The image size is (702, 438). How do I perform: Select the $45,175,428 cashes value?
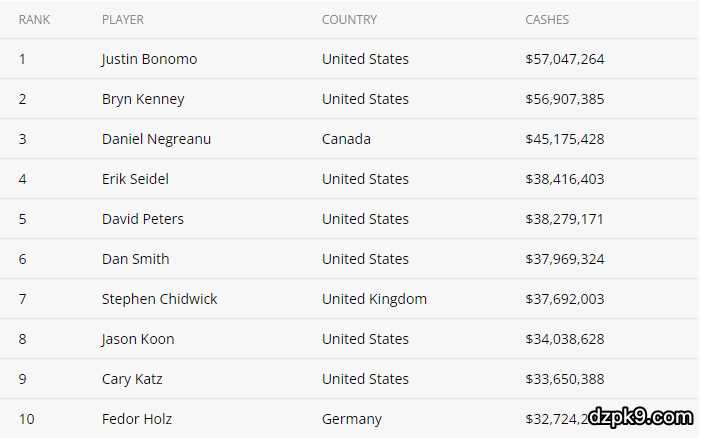point(564,139)
